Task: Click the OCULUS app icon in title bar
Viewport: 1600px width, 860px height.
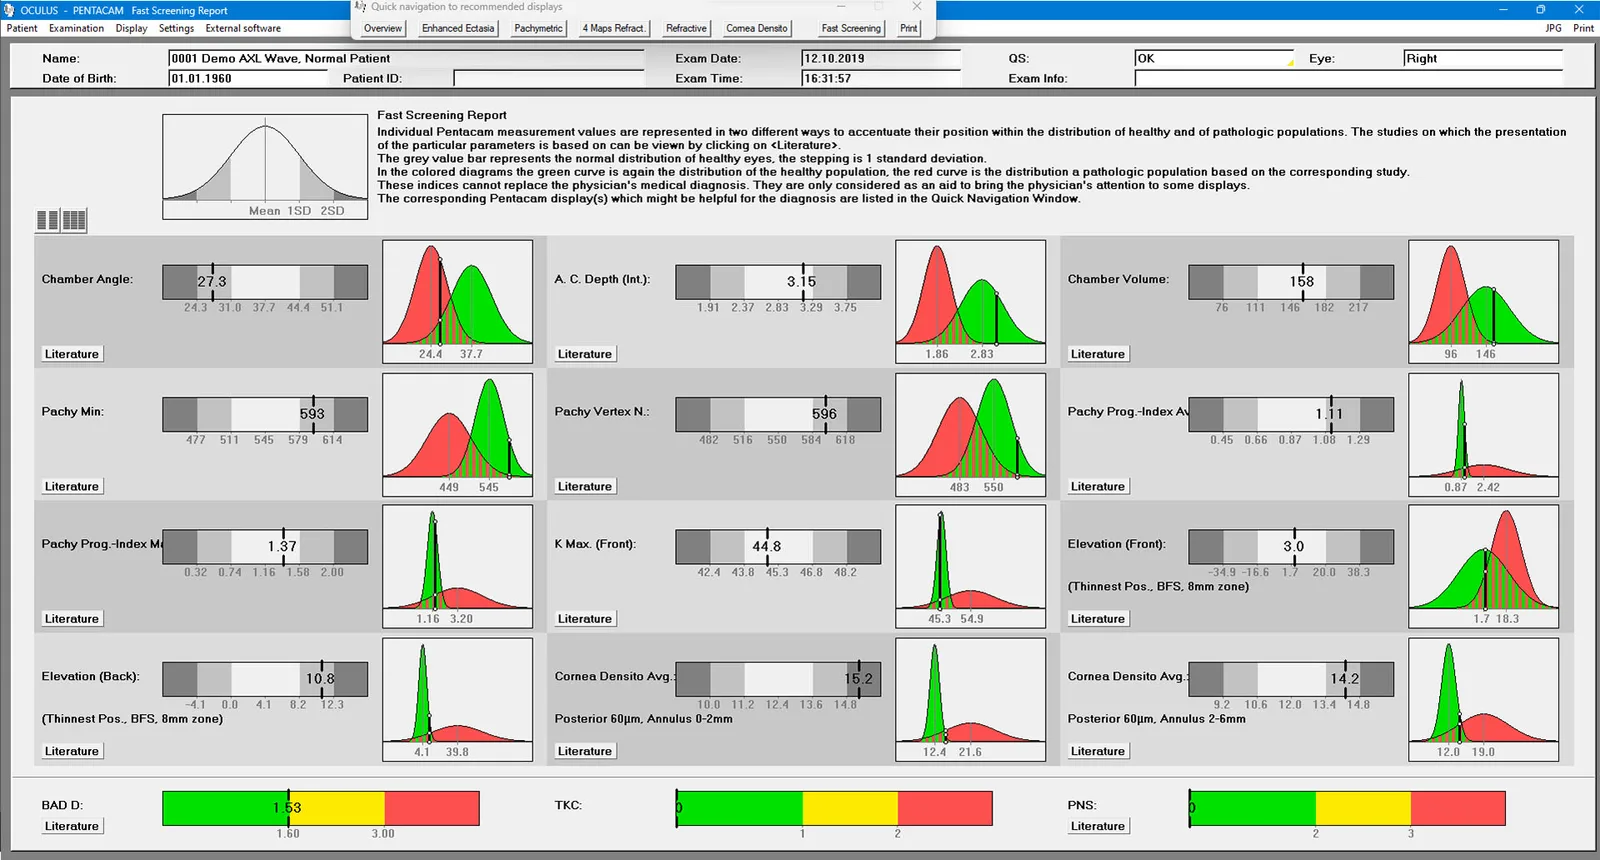Action: (x=10, y=10)
